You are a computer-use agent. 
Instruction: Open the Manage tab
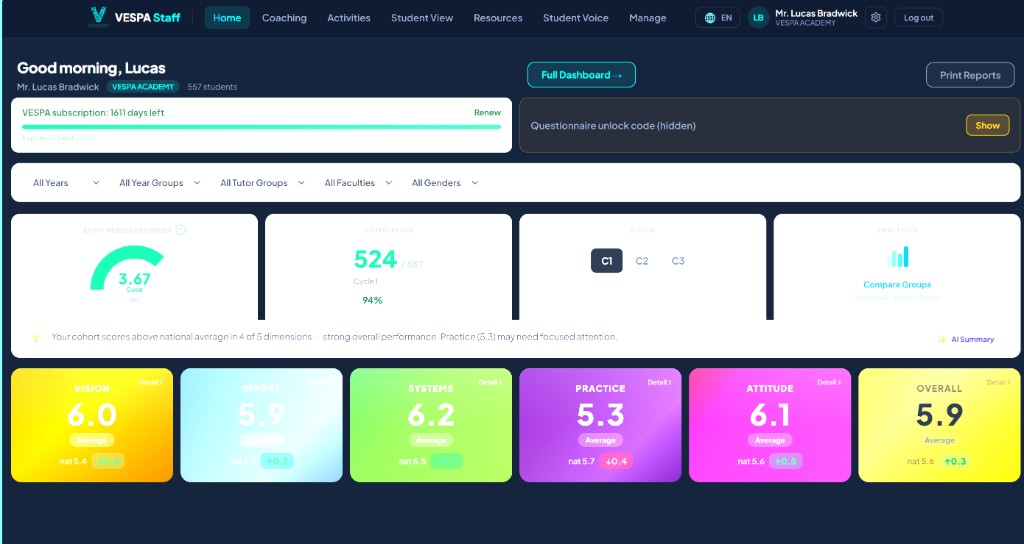[x=647, y=18]
